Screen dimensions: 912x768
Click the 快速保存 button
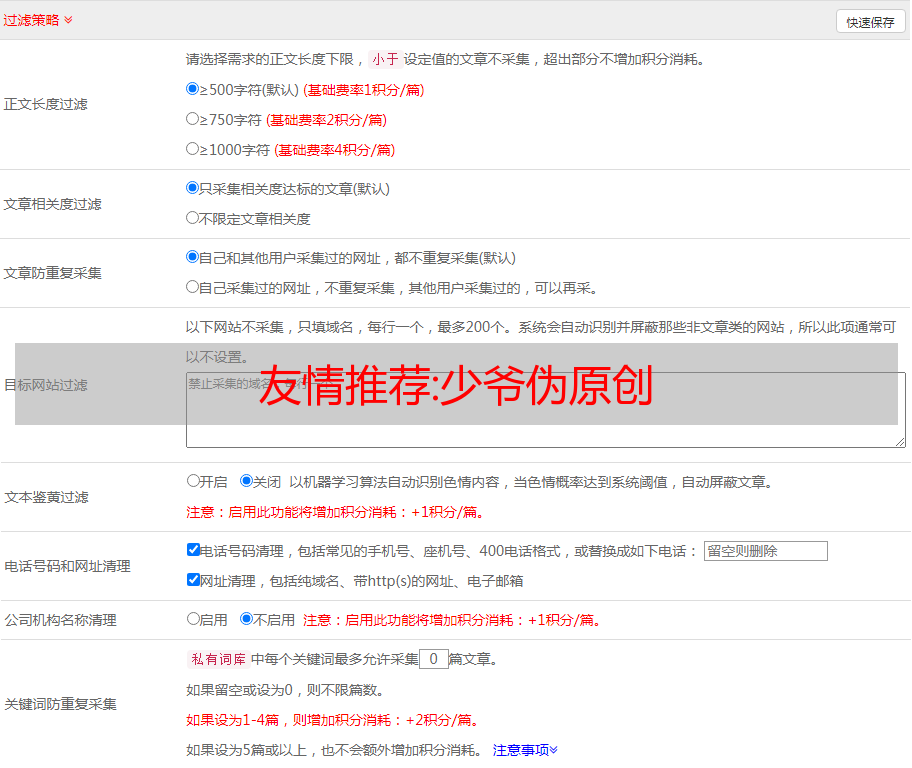(x=870, y=22)
